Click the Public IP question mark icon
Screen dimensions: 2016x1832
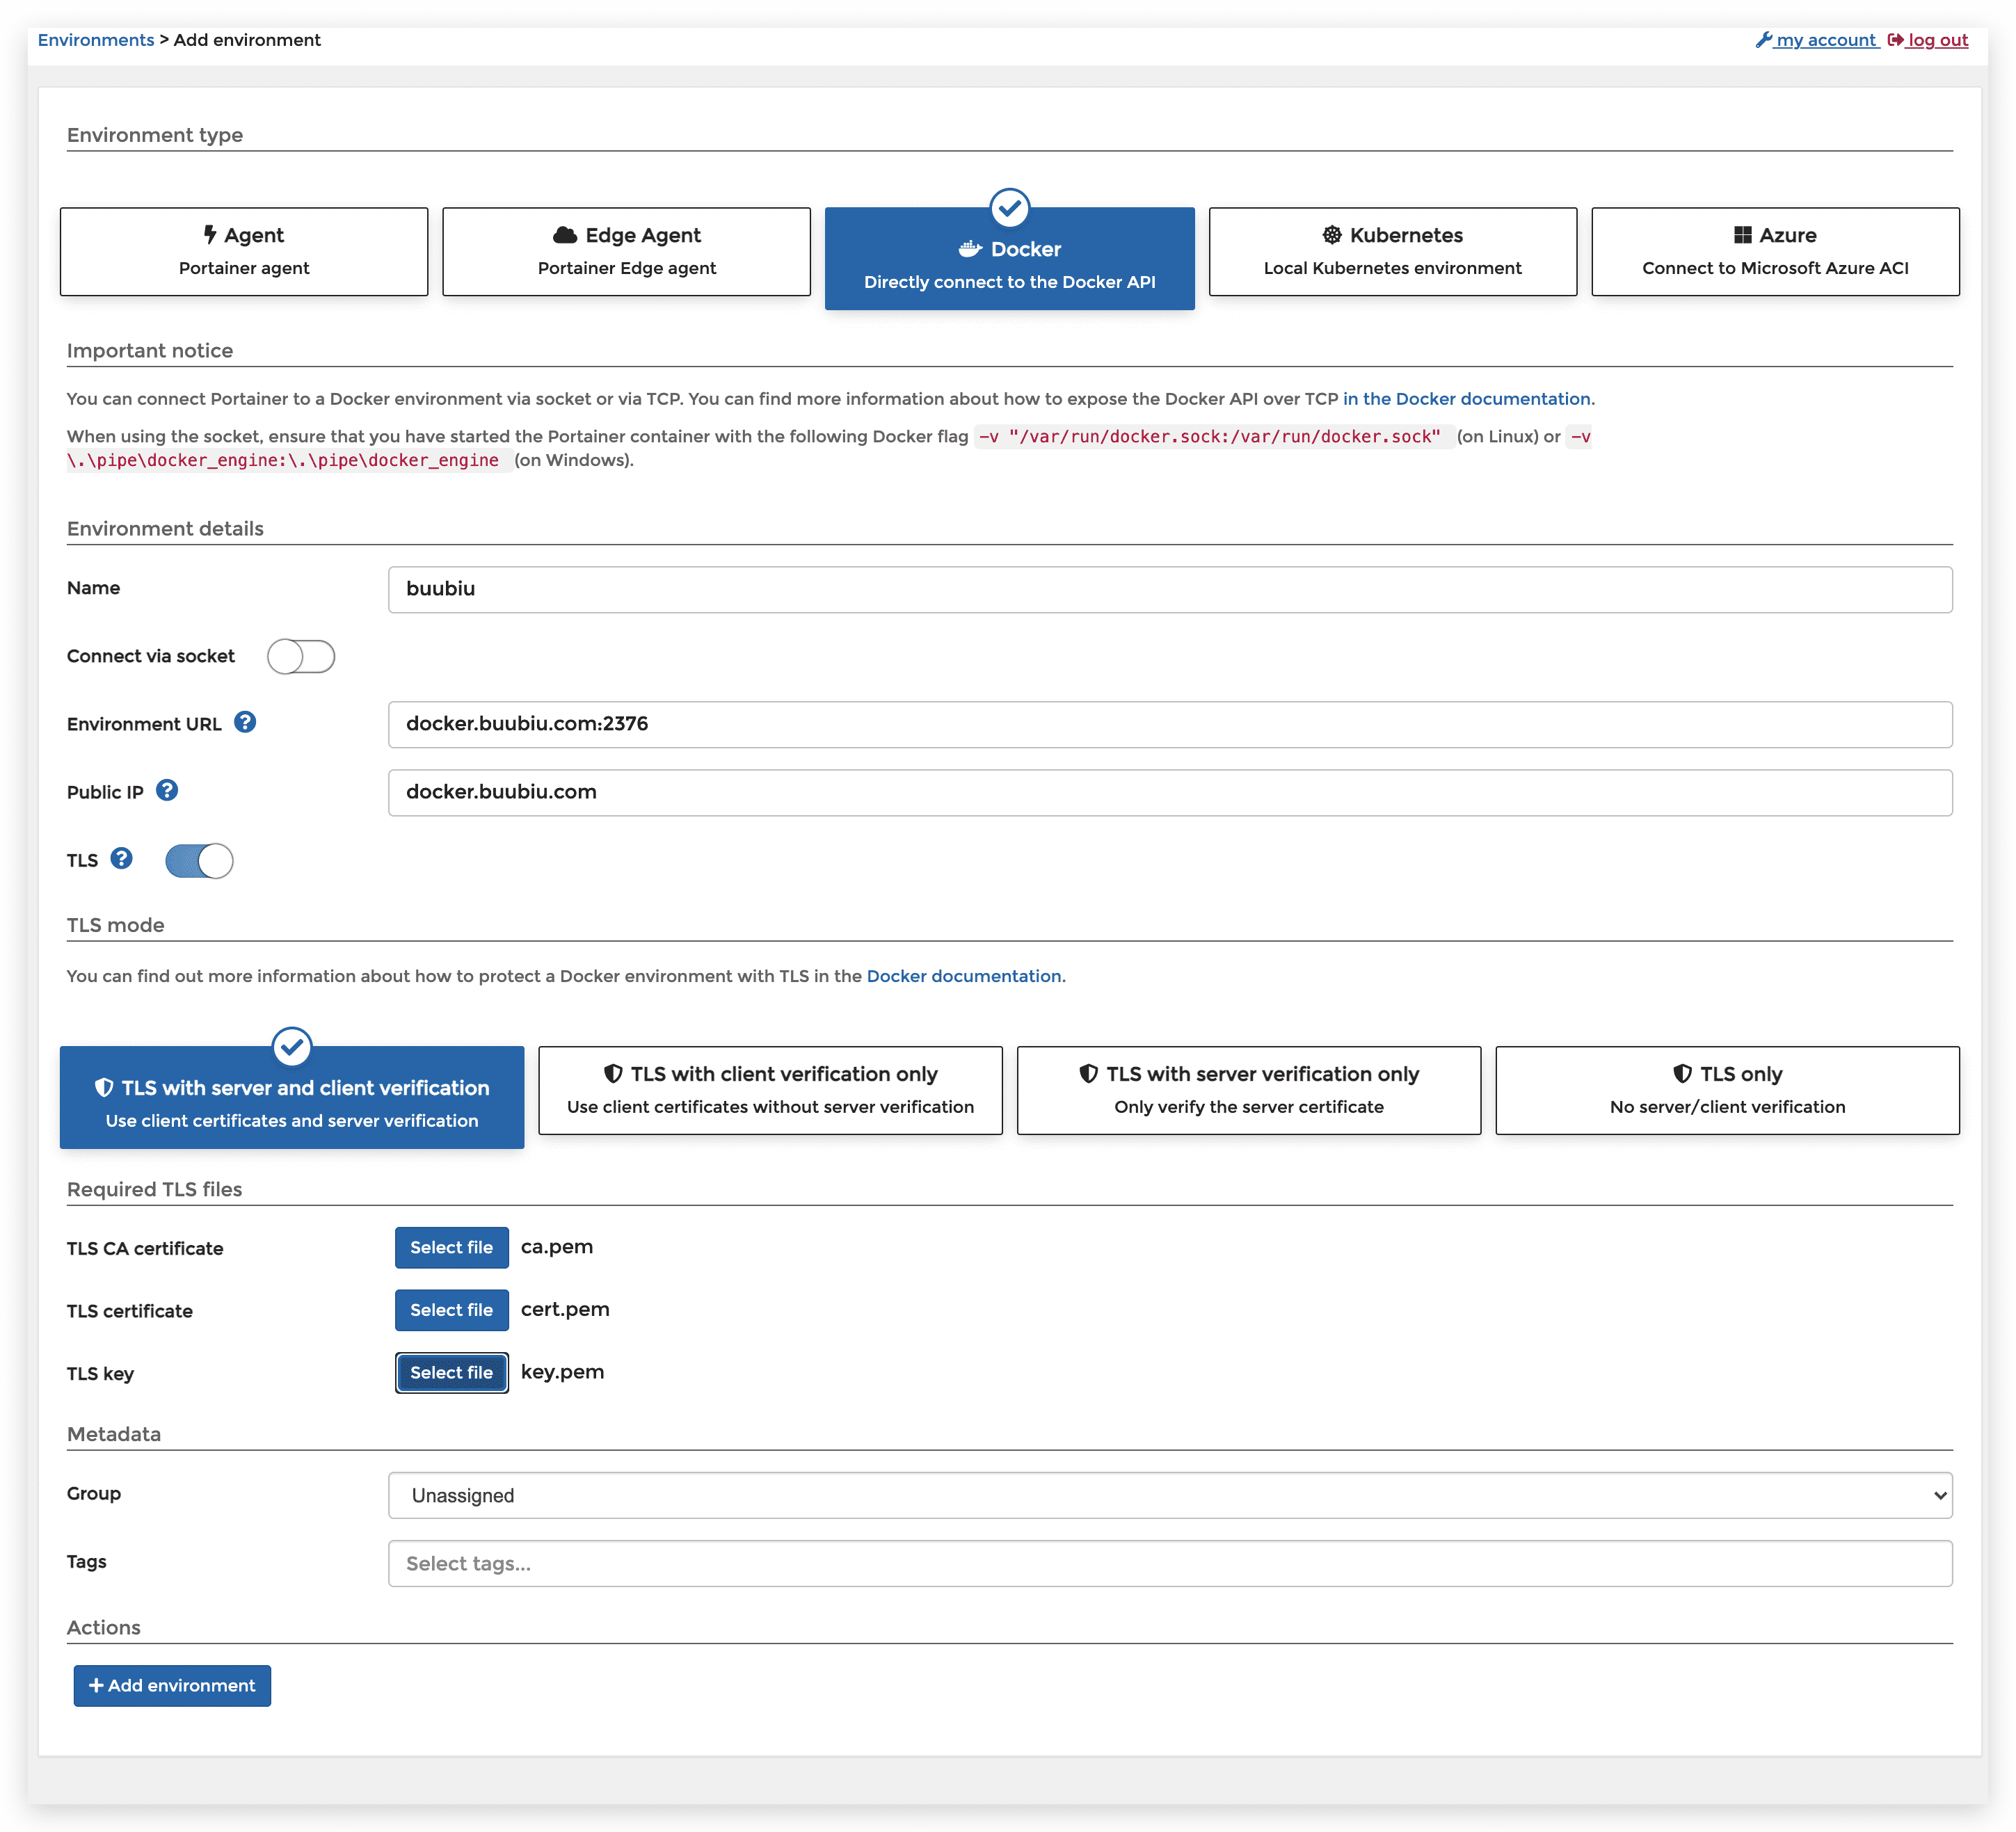[167, 790]
